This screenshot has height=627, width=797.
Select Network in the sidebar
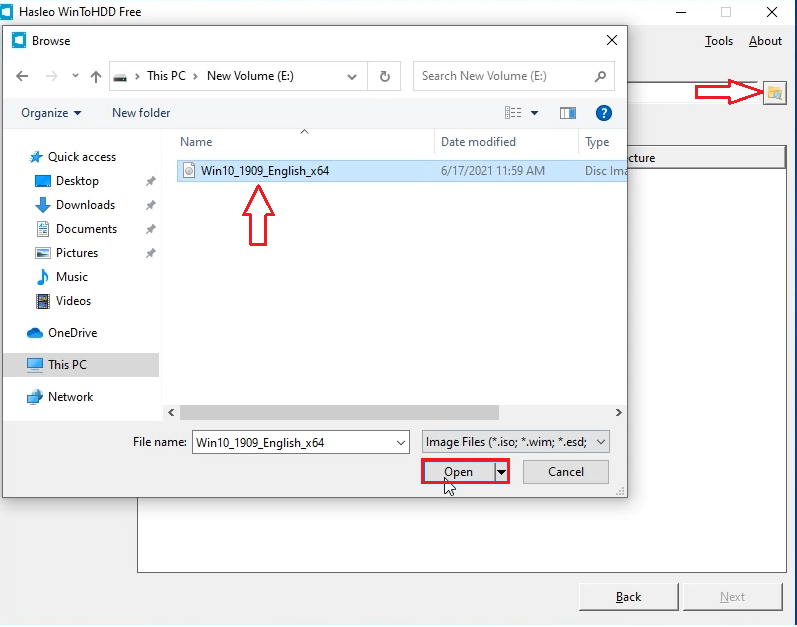point(70,397)
